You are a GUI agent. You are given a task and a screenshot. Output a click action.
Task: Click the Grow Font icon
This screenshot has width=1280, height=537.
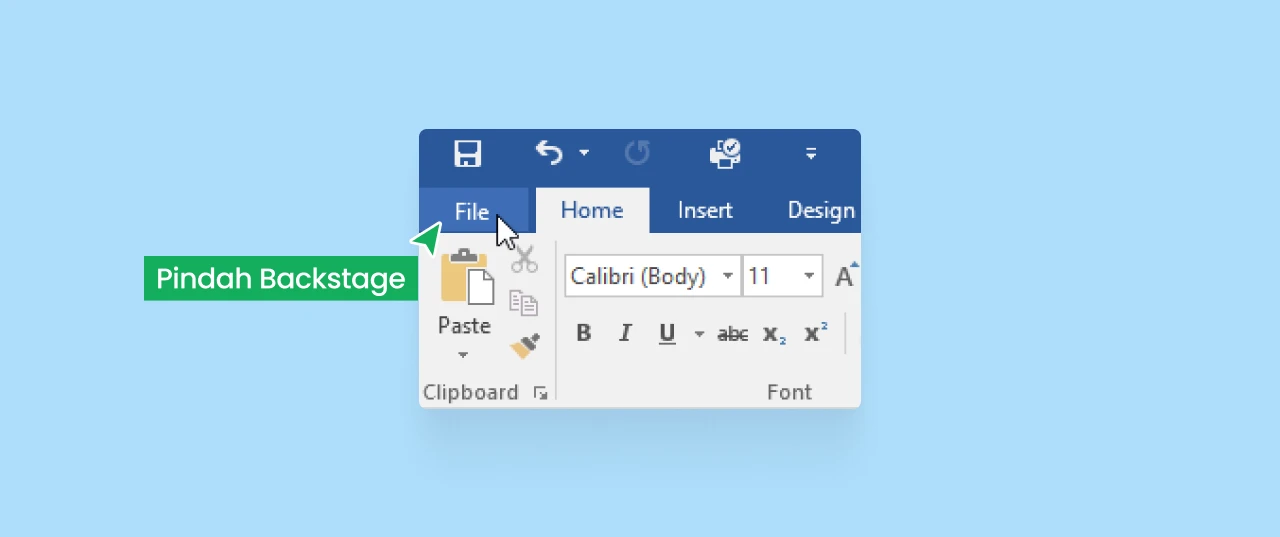846,276
